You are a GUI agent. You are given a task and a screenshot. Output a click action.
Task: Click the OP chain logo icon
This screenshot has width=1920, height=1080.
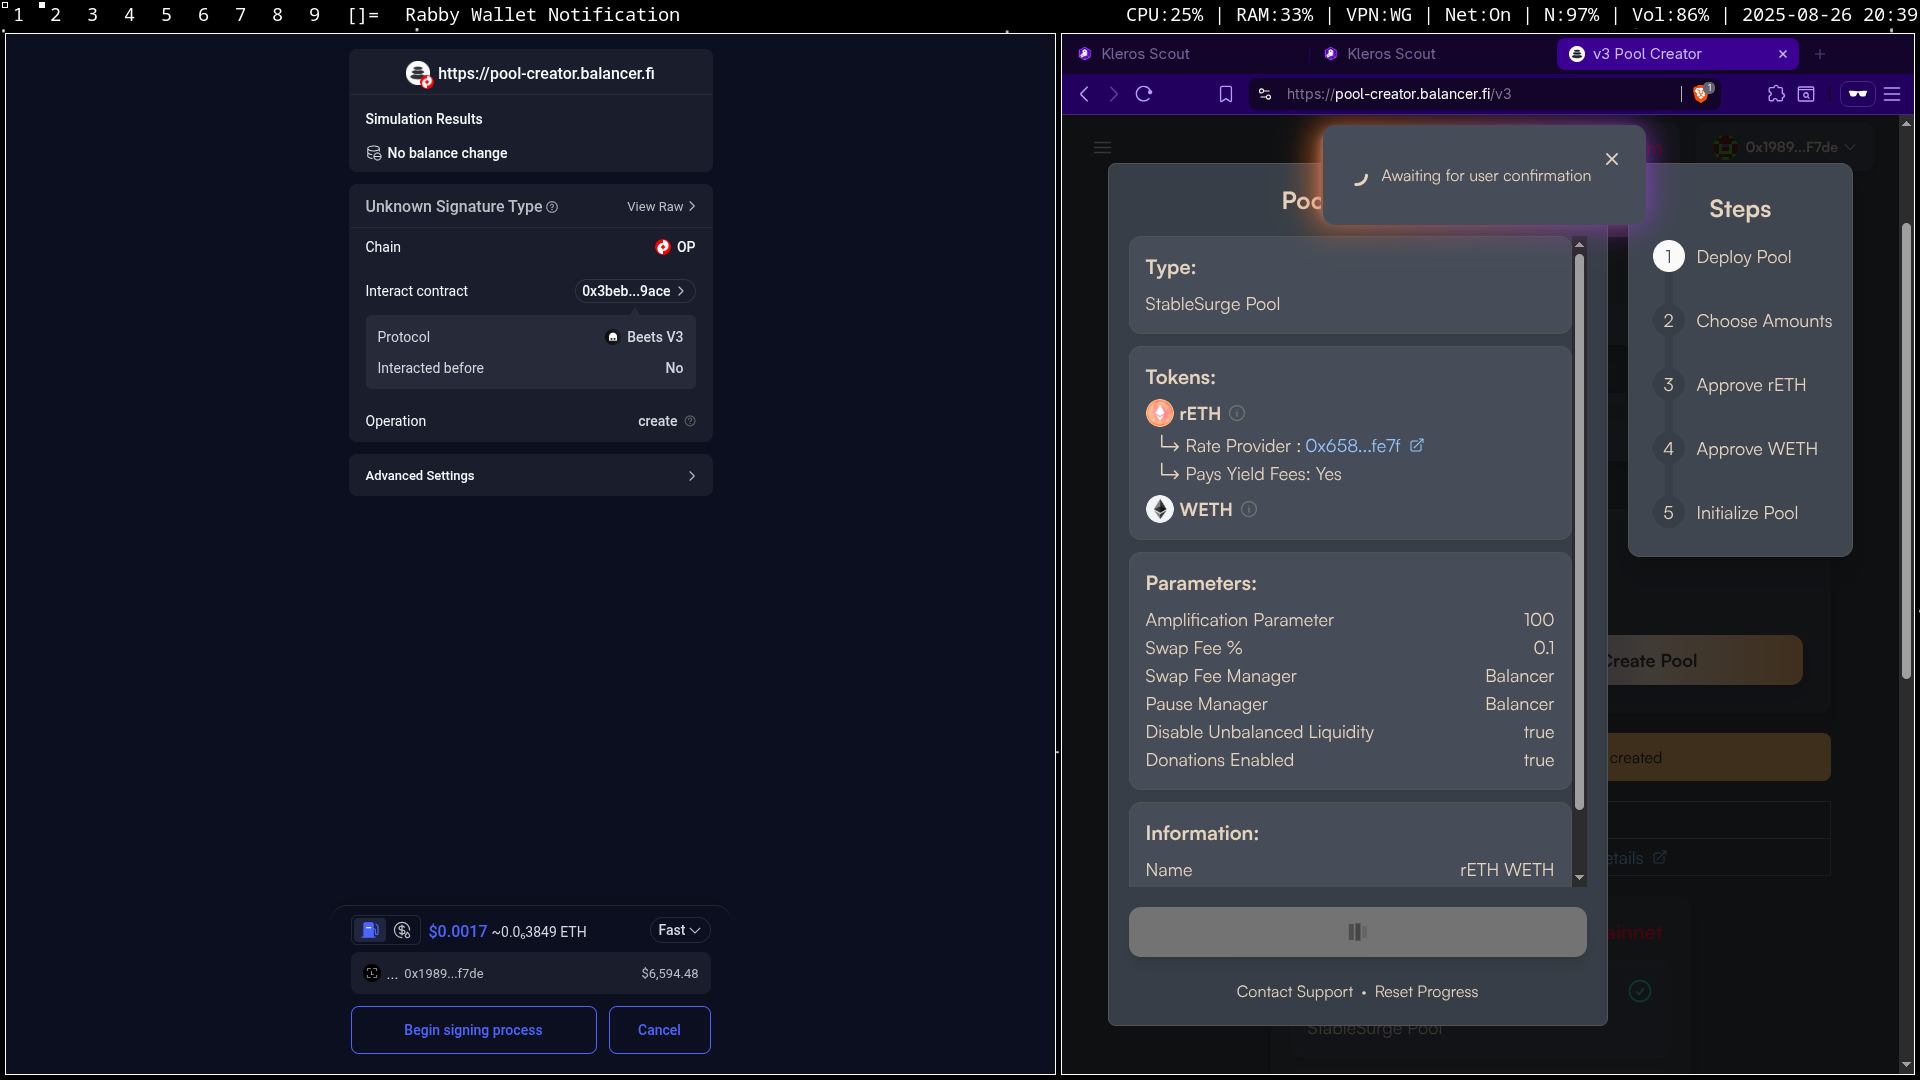click(x=662, y=247)
